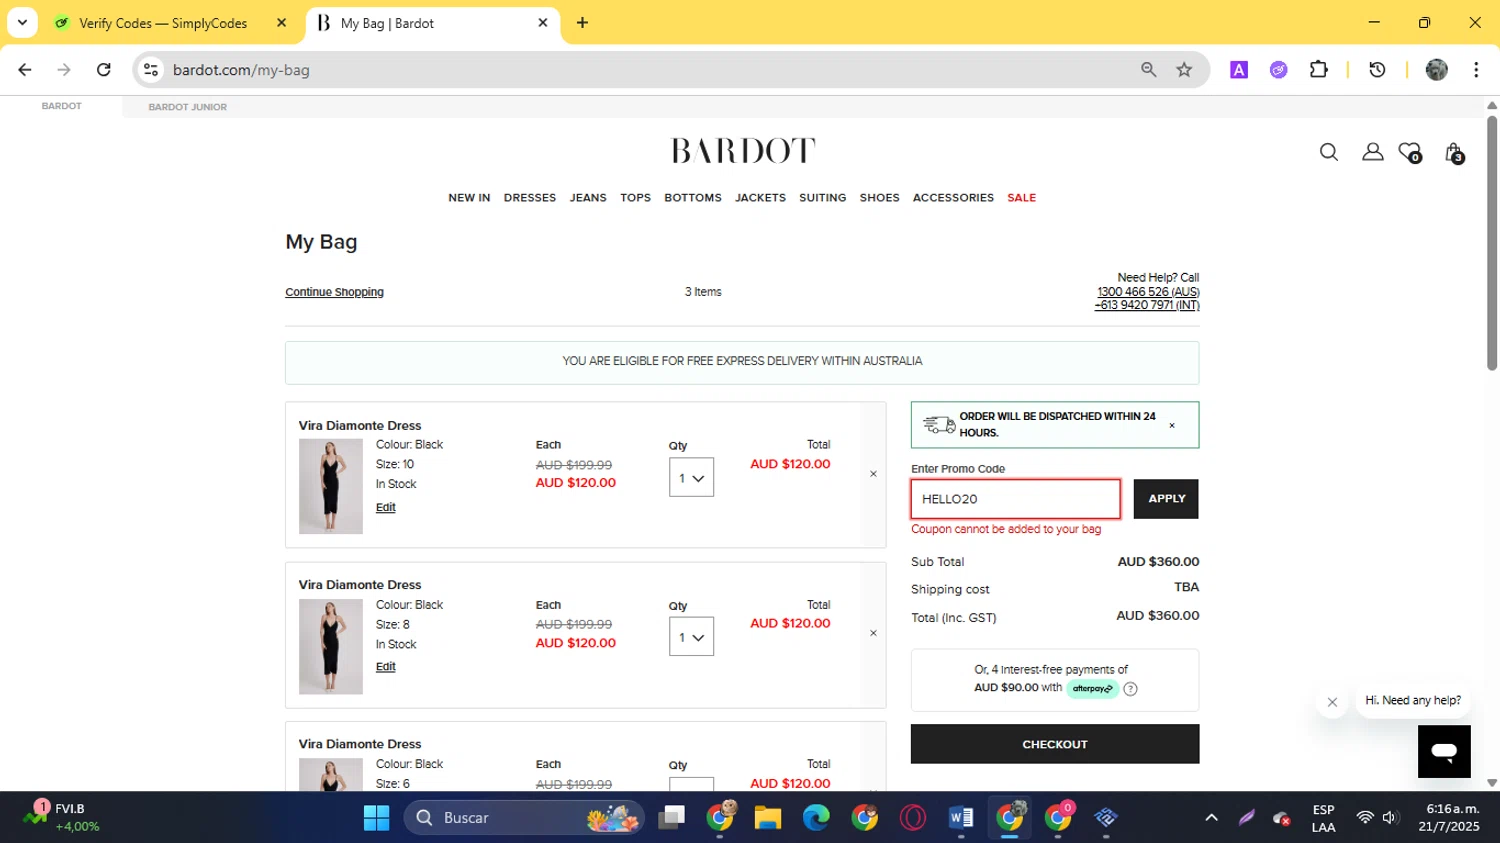The image size is (1500, 843).
Task: Open the tab search dropdown arrow
Action: pos(22,22)
